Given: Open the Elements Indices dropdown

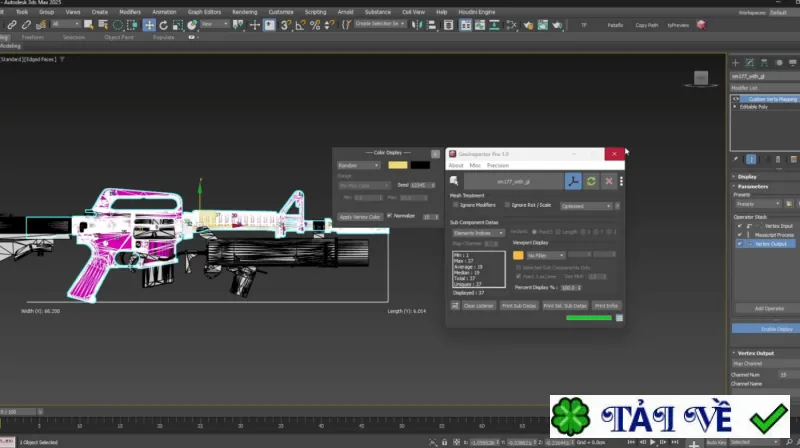Looking at the screenshot, I should pyautogui.click(x=478, y=233).
